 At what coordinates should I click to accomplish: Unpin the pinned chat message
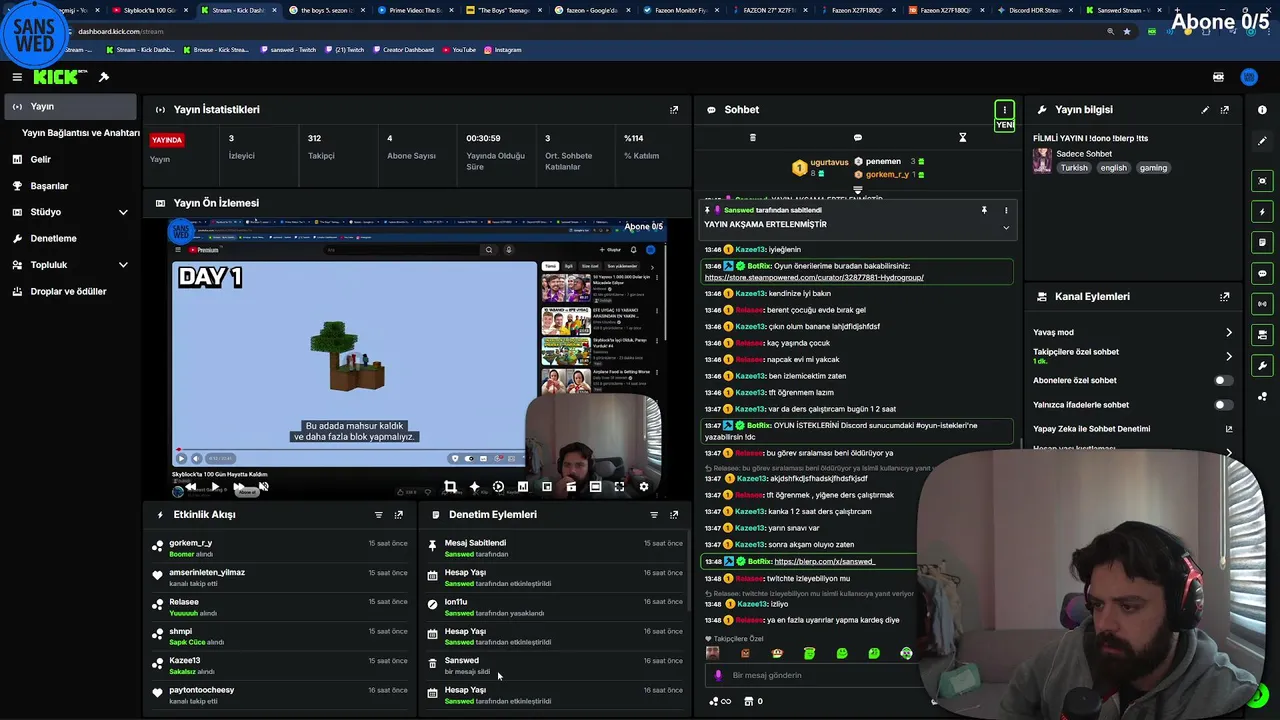click(984, 210)
